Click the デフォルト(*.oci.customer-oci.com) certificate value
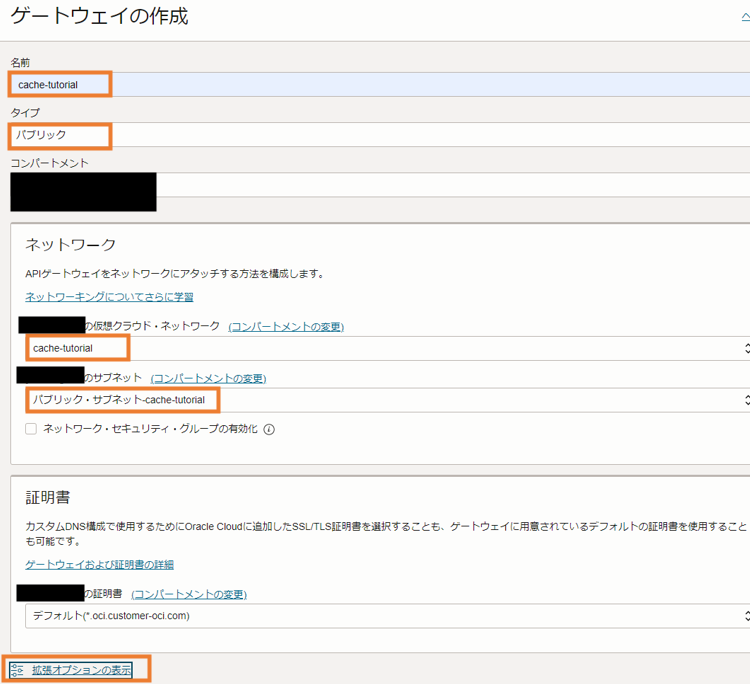 click(x=110, y=615)
